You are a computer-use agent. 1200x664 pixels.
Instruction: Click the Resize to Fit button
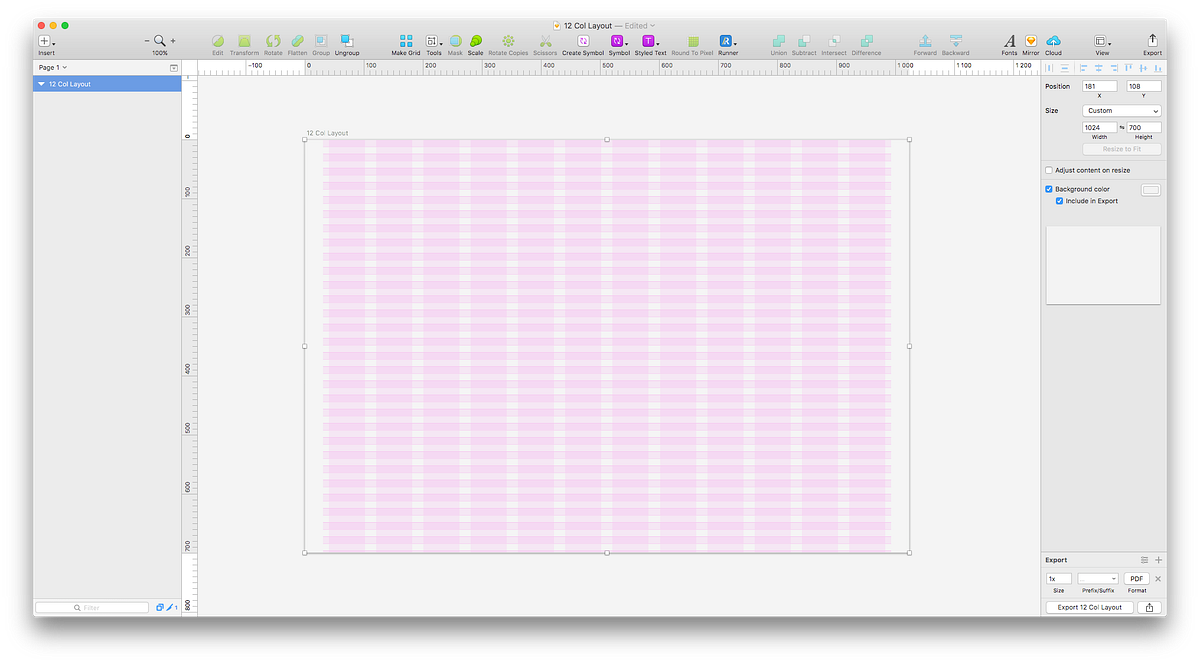(x=1121, y=149)
